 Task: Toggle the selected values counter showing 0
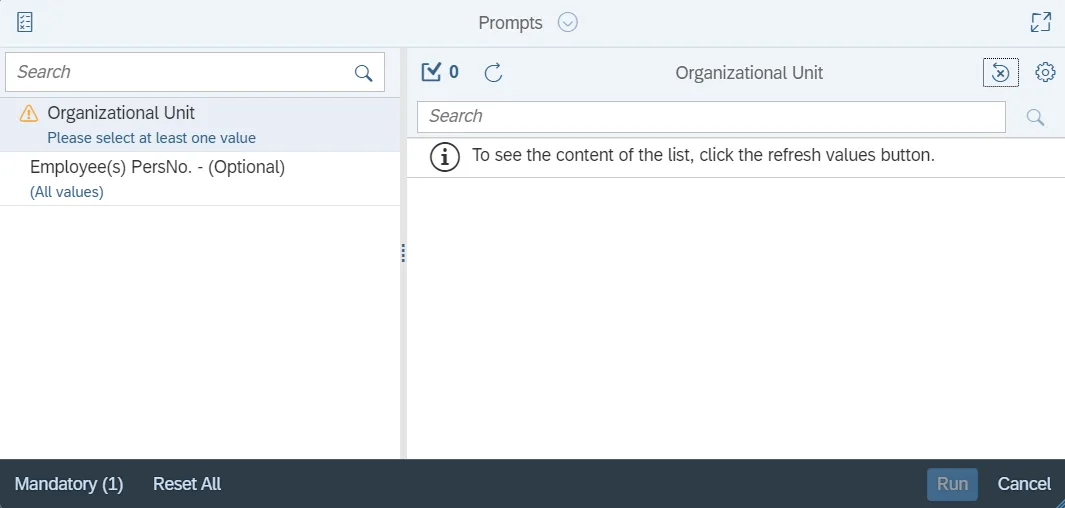440,72
